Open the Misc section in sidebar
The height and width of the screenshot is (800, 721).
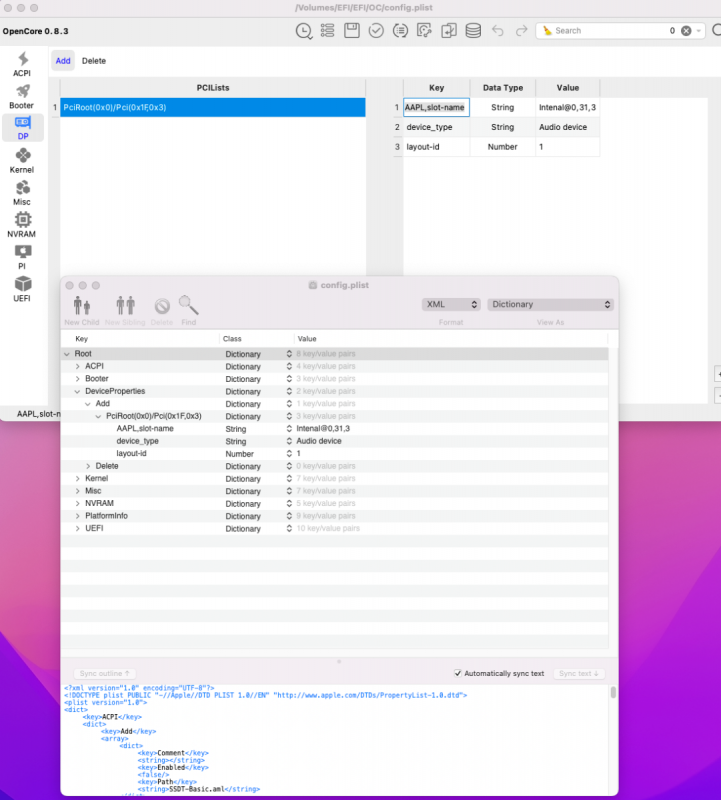(22, 193)
